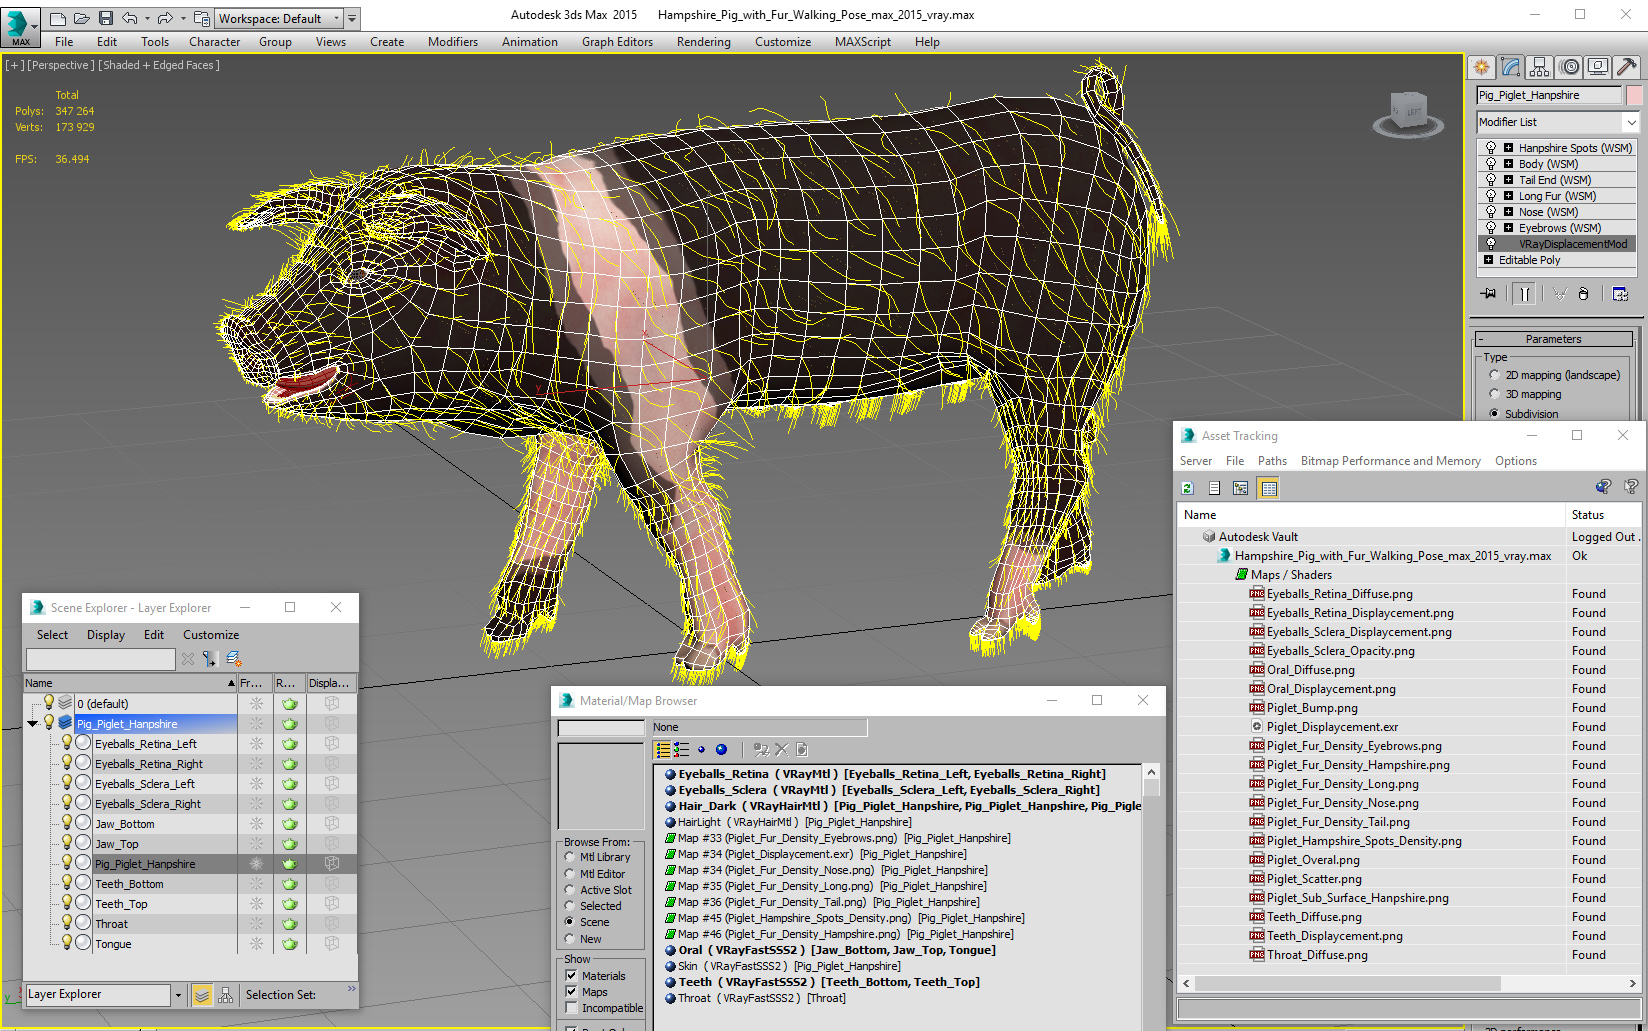Open the Modifiers menu
Viewport: 1648px width, 1031px height.
tap(453, 42)
